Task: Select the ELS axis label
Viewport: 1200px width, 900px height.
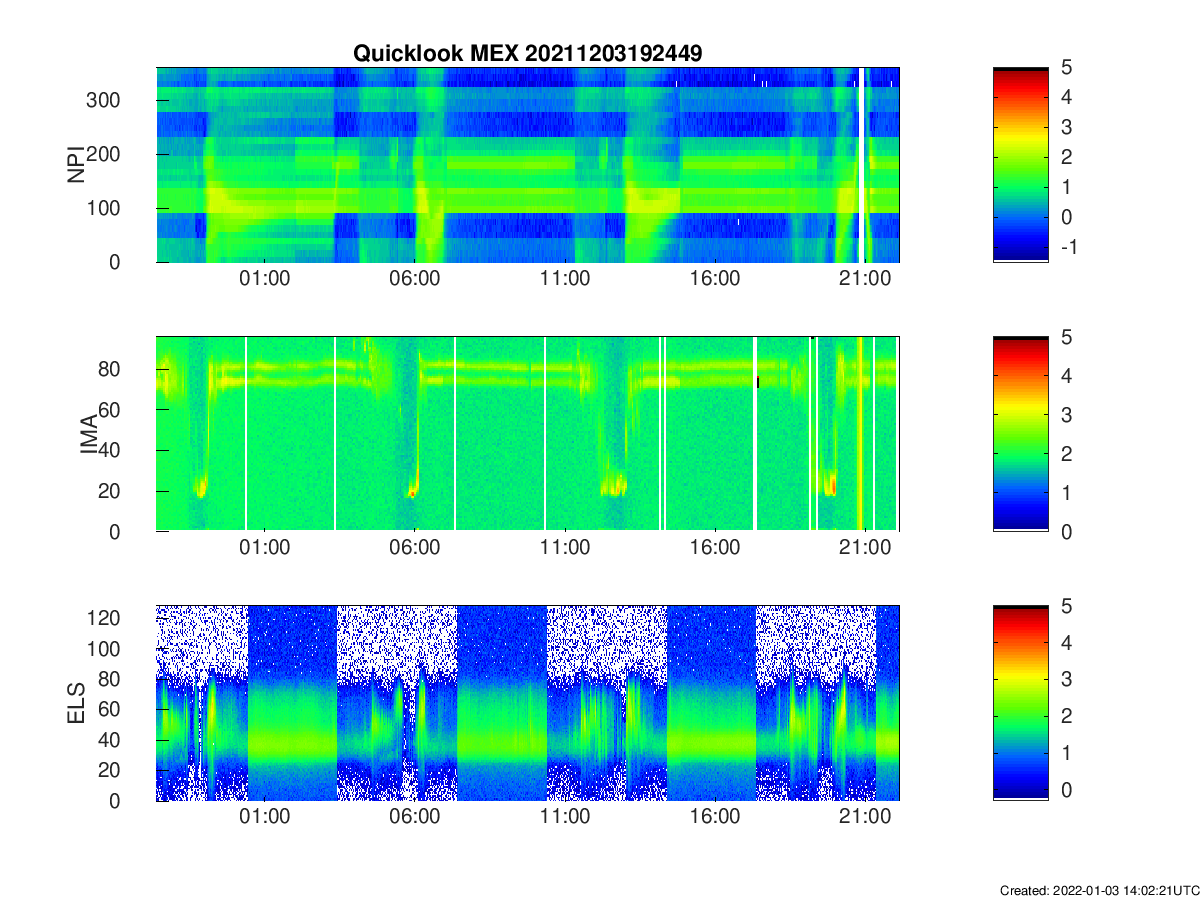Action: 76,703
